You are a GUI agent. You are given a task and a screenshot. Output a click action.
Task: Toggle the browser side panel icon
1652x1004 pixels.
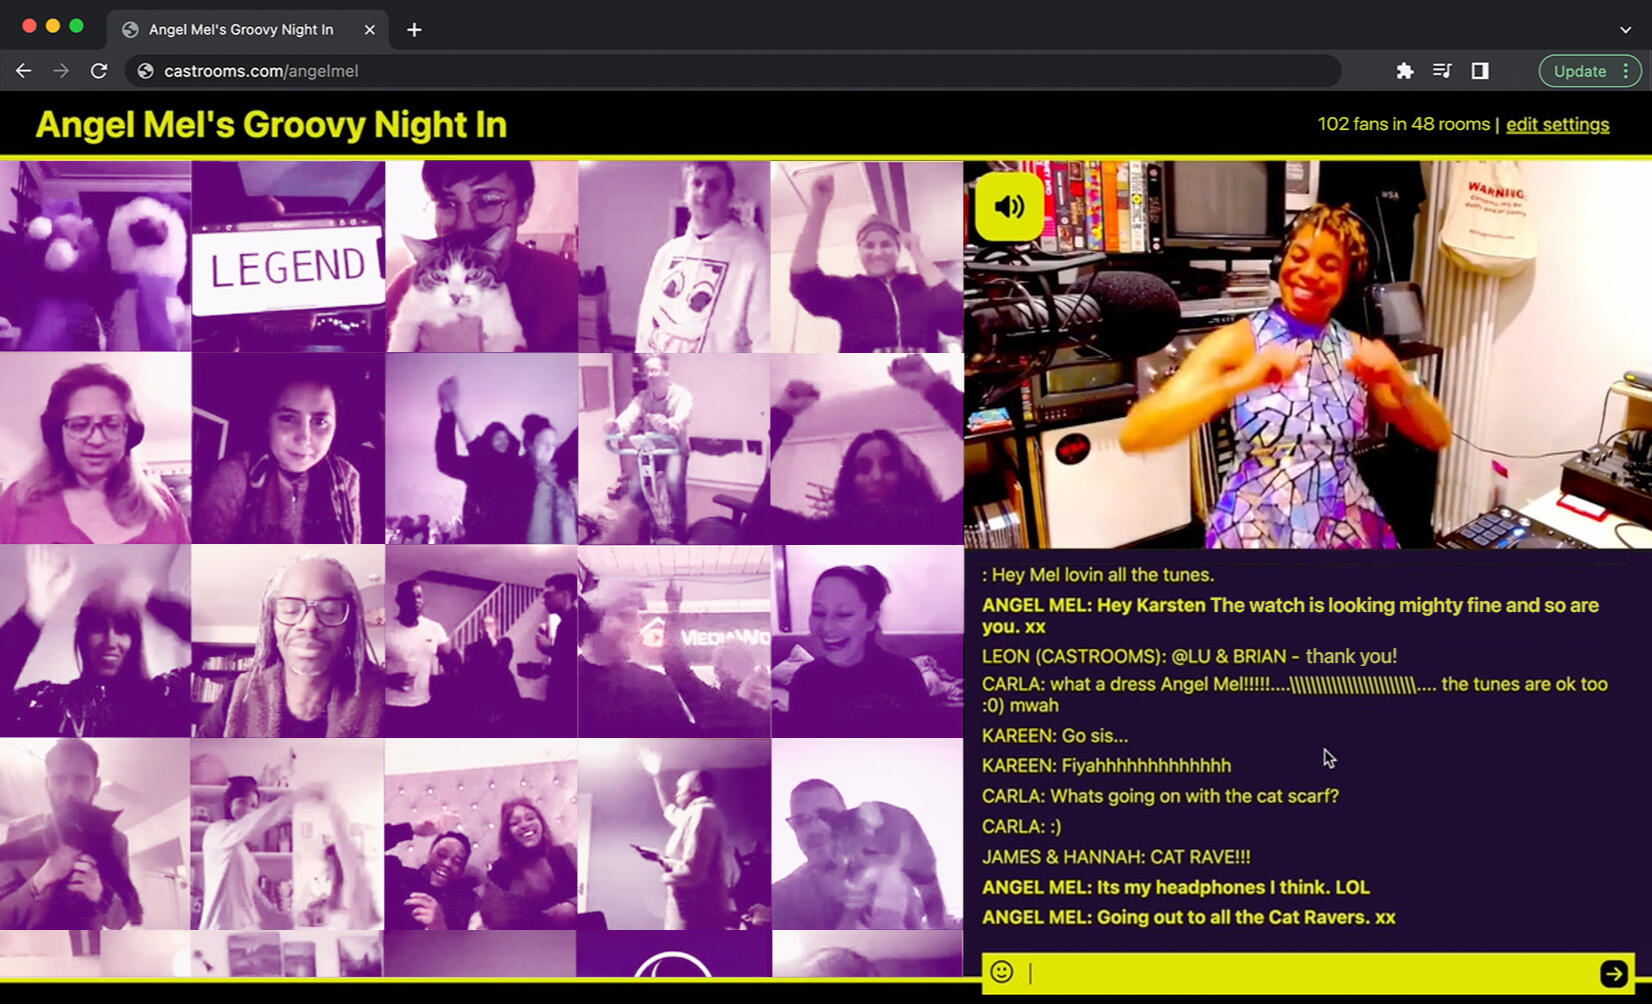click(x=1480, y=71)
